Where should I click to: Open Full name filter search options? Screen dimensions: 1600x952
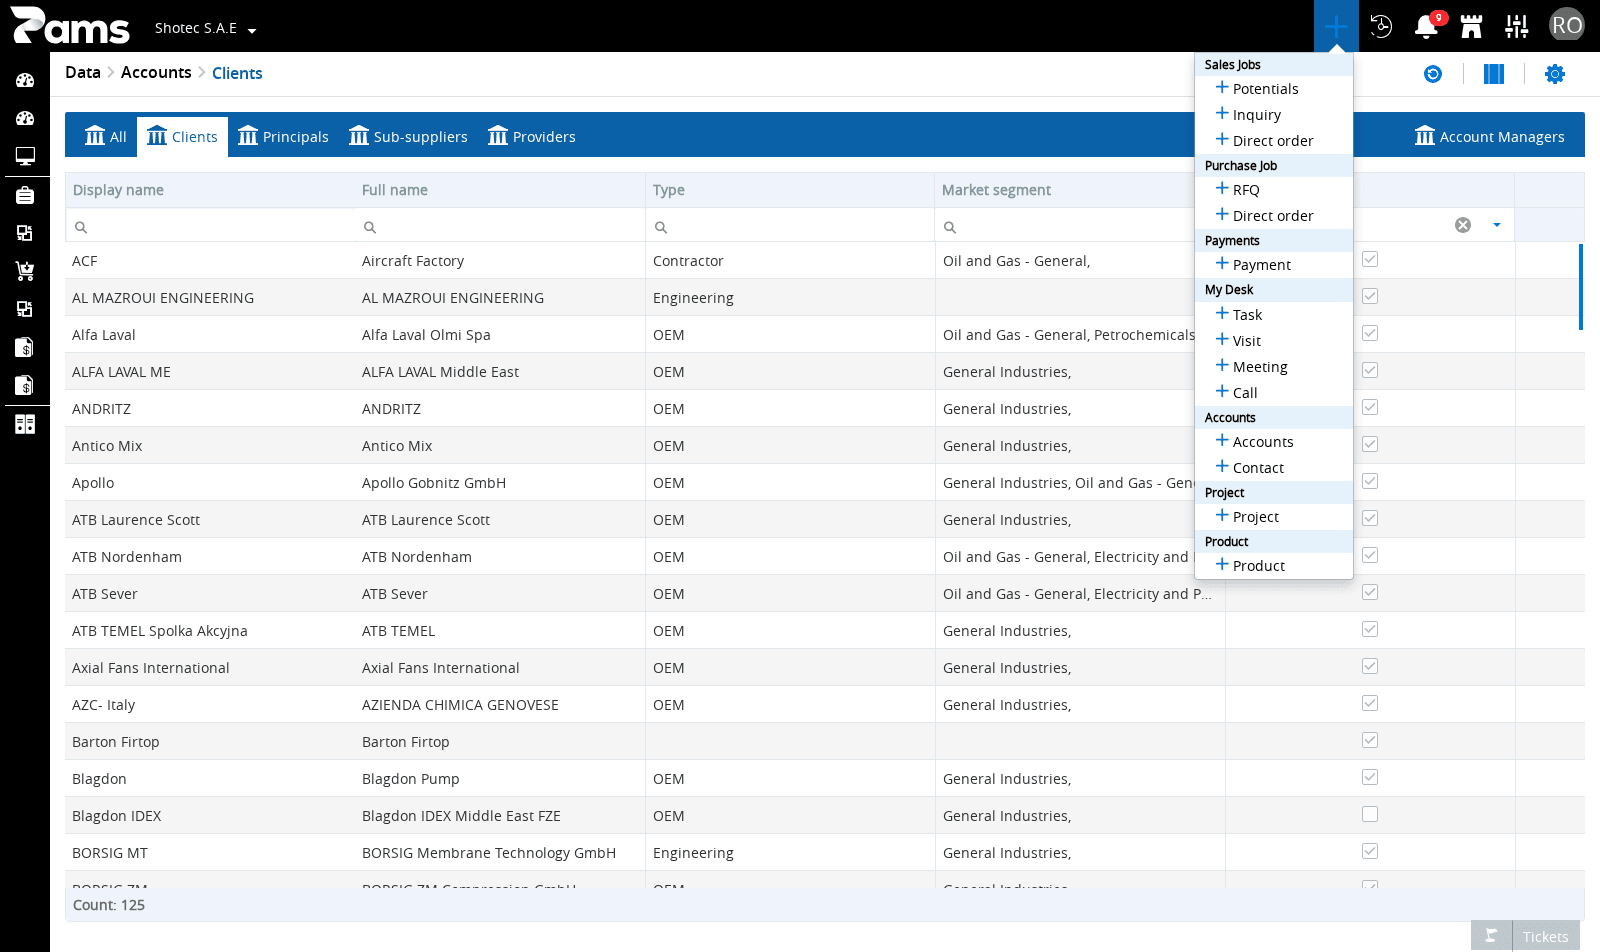pos(370,227)
